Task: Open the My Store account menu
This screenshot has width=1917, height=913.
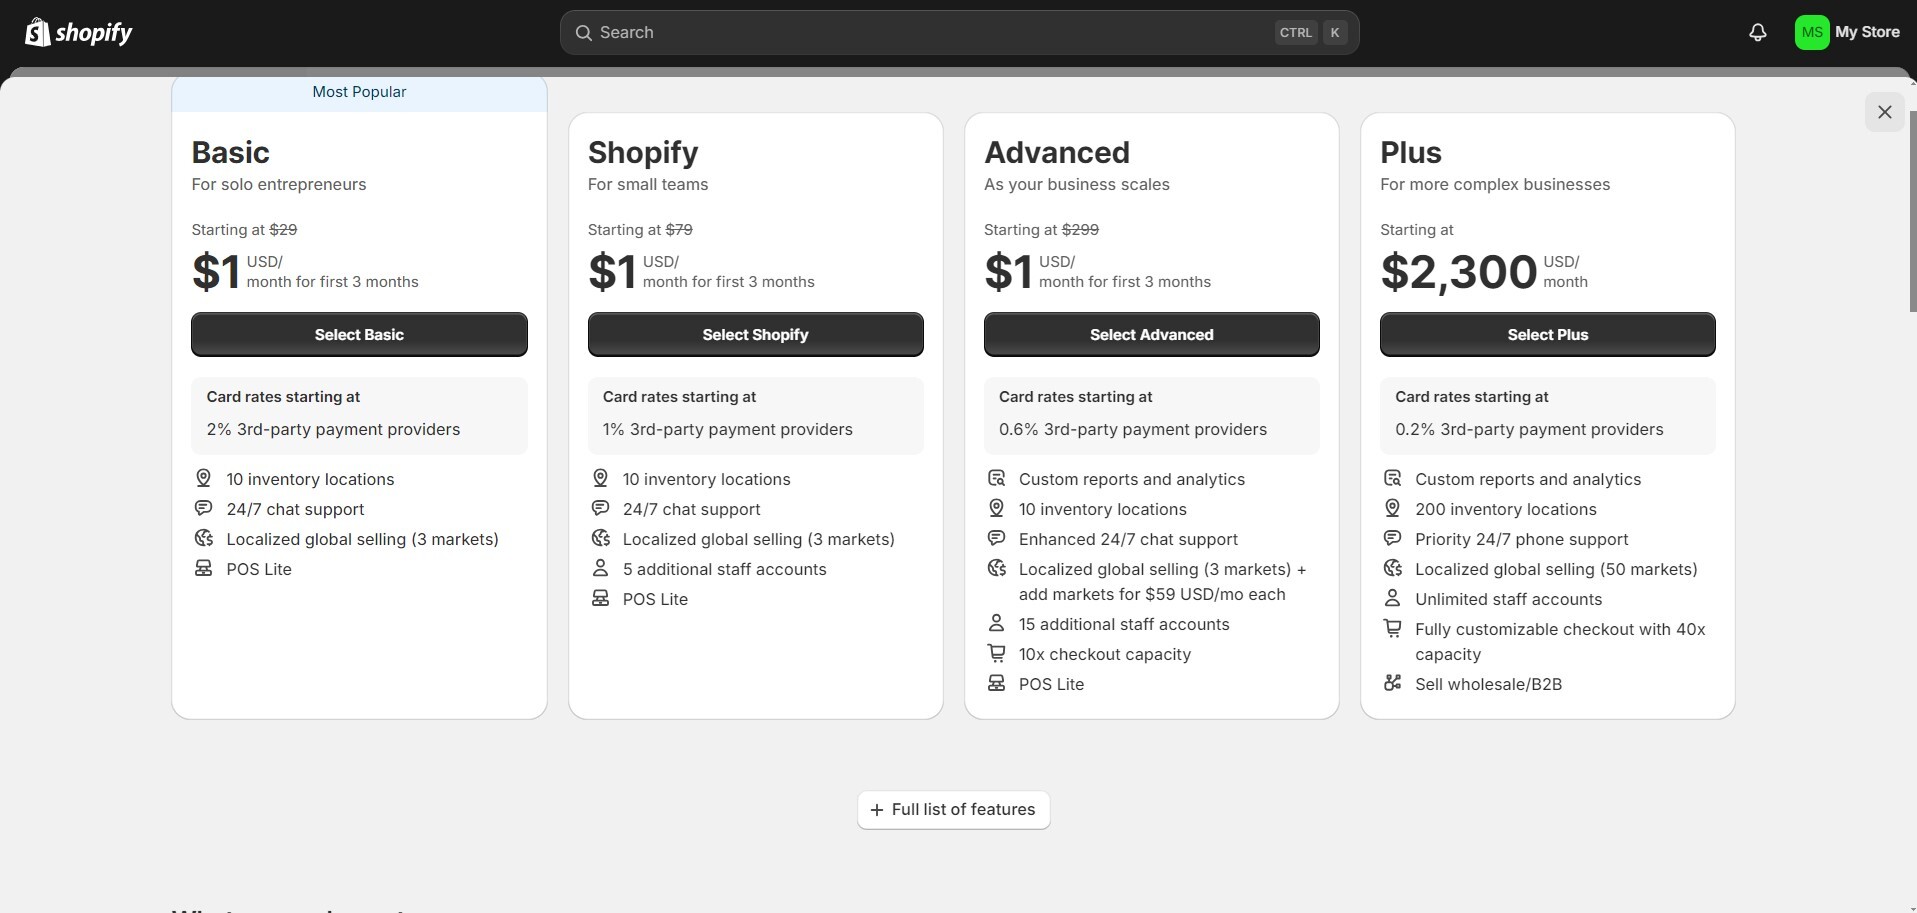Action: (1847, 32)
